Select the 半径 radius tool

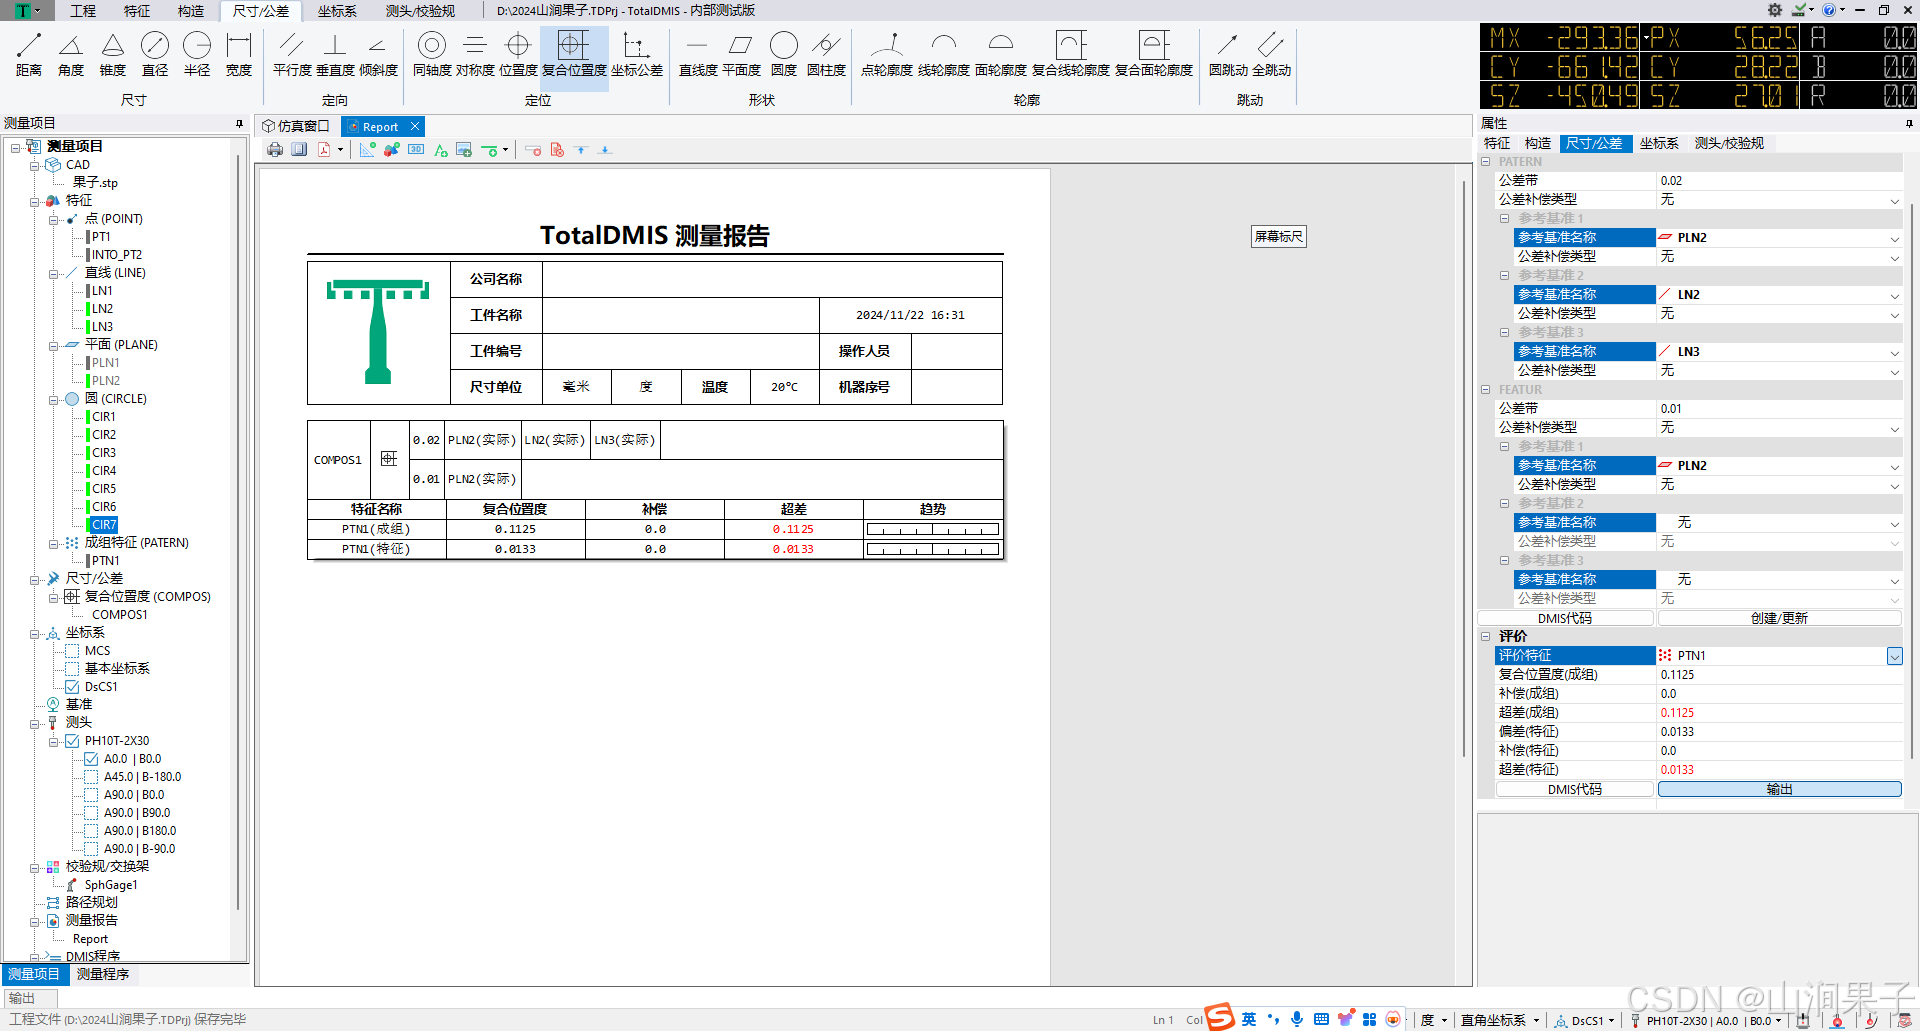pyautogui.click(x=197, y=54)
